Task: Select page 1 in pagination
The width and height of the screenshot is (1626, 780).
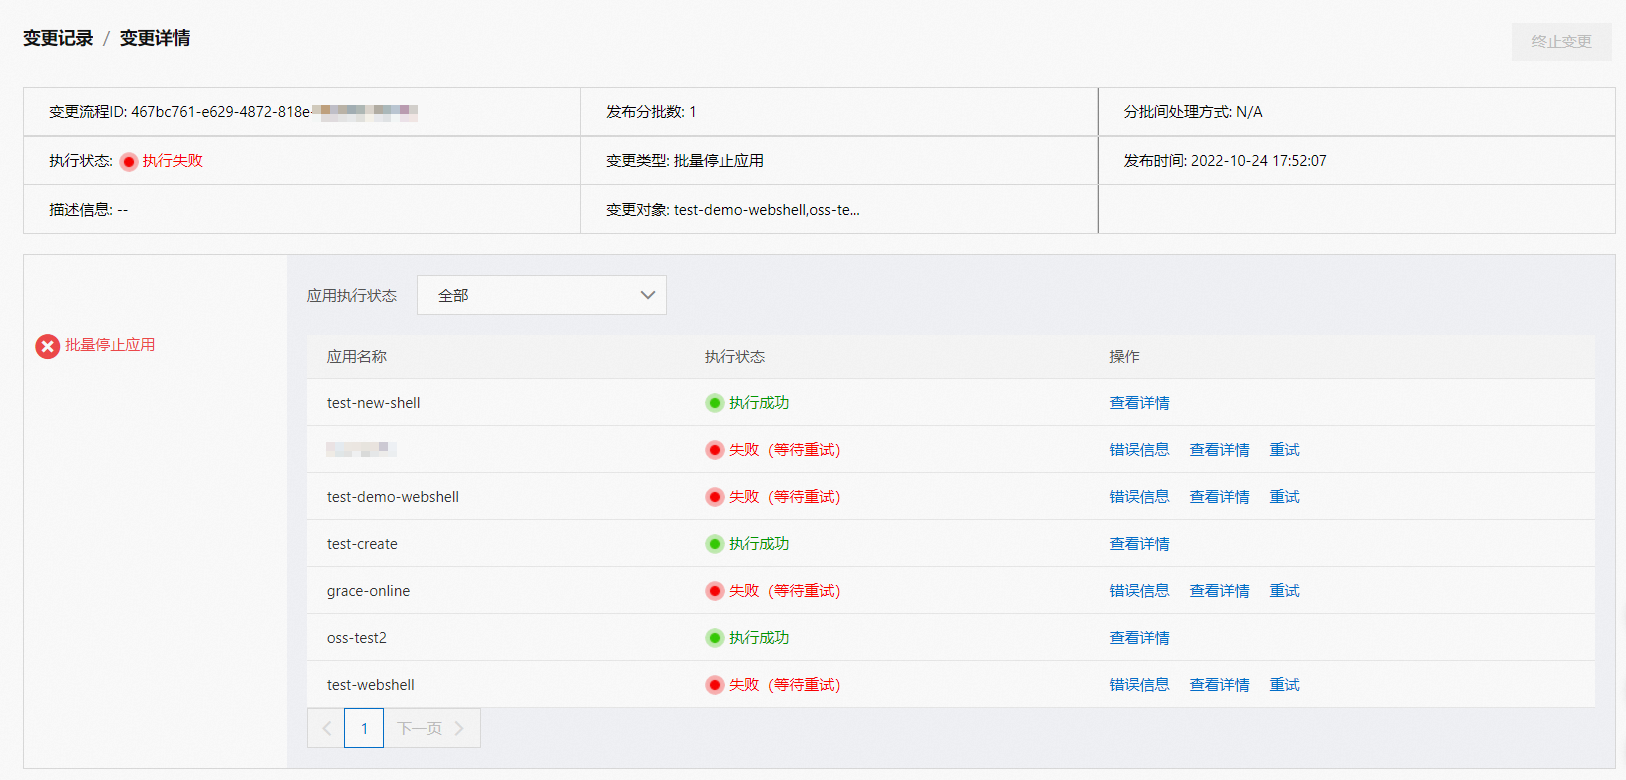Action: tap(364, 728)
